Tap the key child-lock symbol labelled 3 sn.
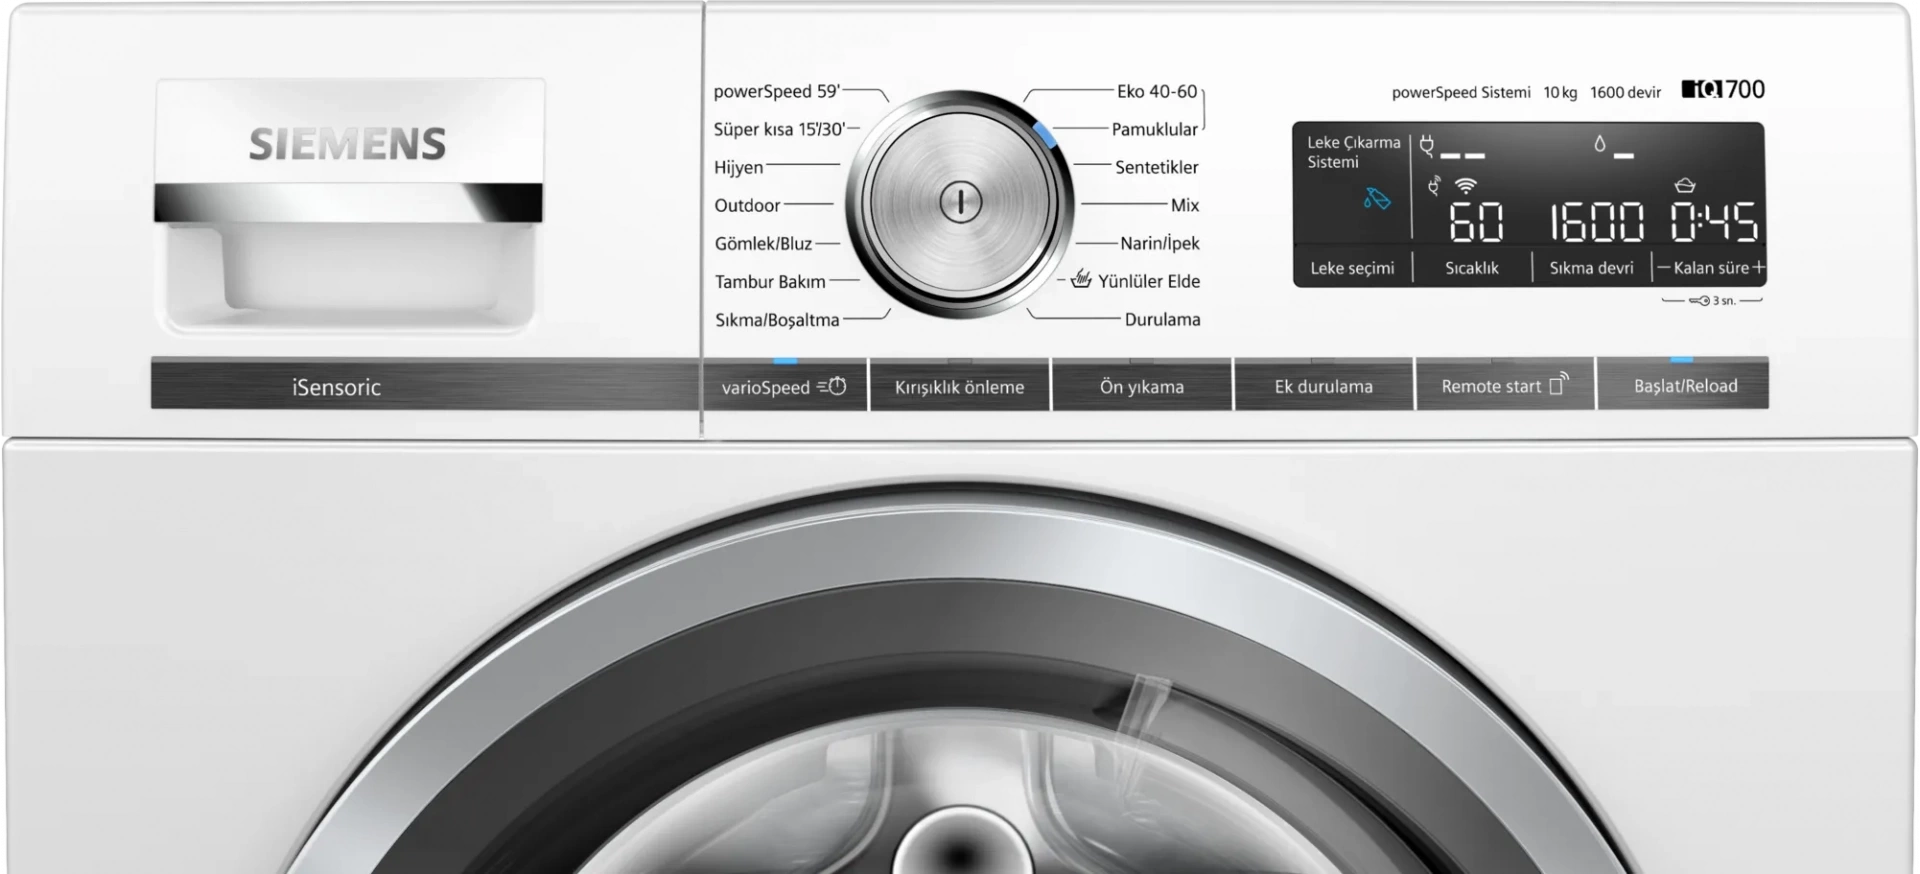Image resolution: width=1920 pixels, height=874 pixels. (x=1699, y=300)
